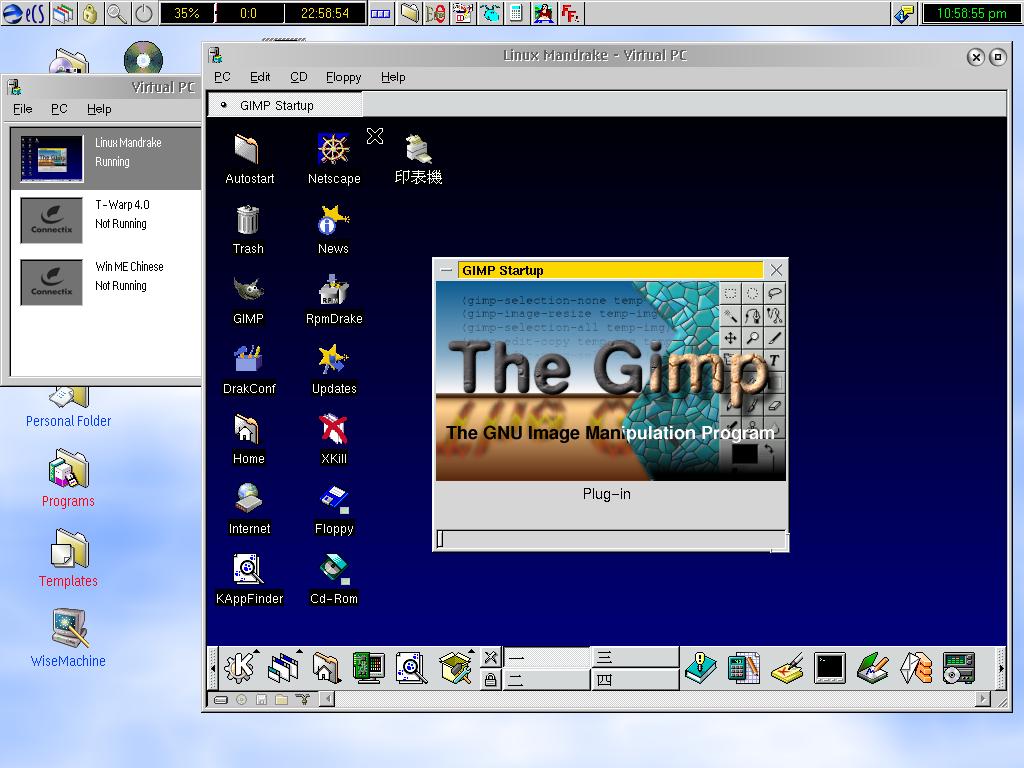Viewport: 1024px width, 768px height.
Task: Open the toolbox utilities icon in KDE panel
Action: click(455, 667)
